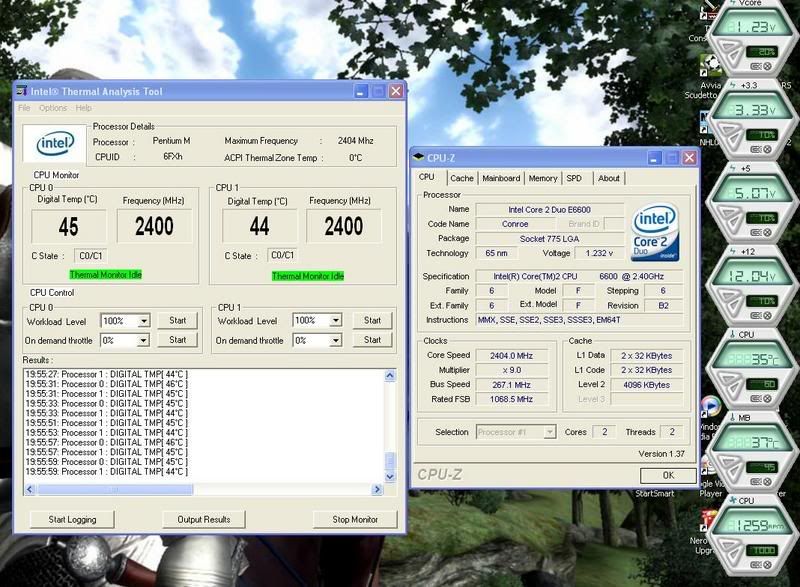Screen dimensions: 800x587
Task: Click the Intel Core 2 Duo badge in CPU-Z
Action: click(656, 232)
